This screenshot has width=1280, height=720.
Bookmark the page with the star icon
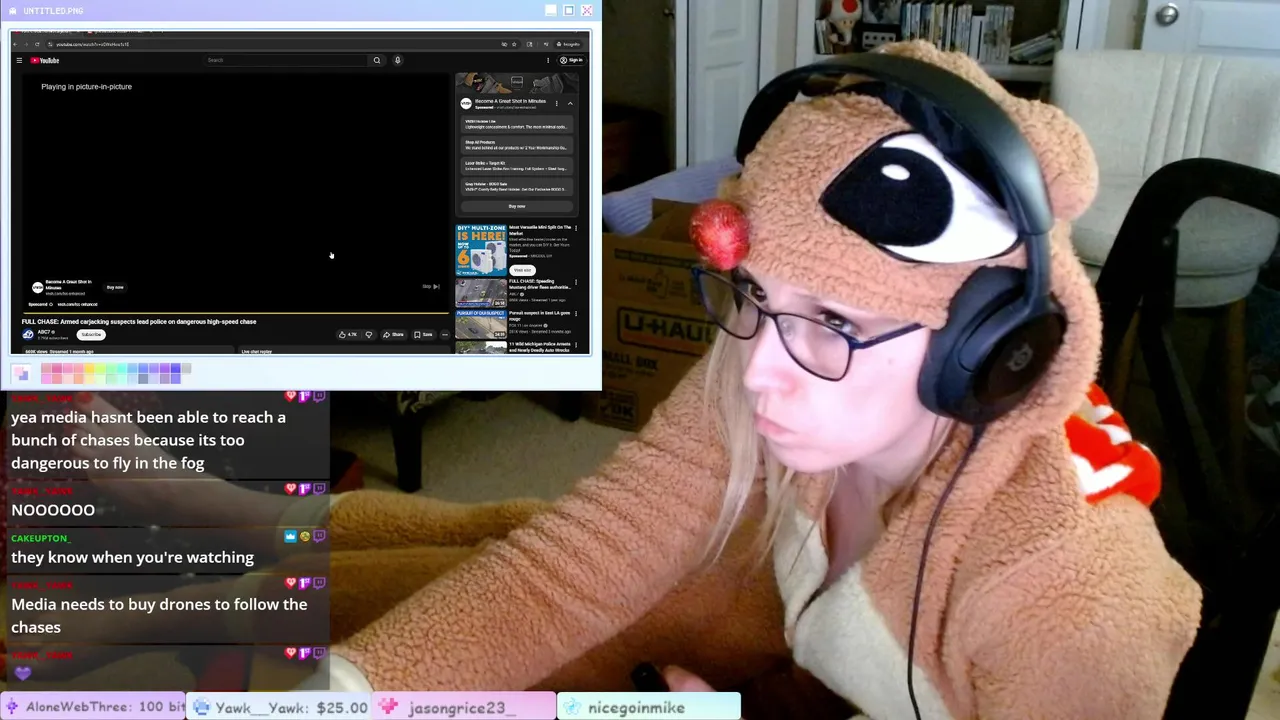click(514, 44)
